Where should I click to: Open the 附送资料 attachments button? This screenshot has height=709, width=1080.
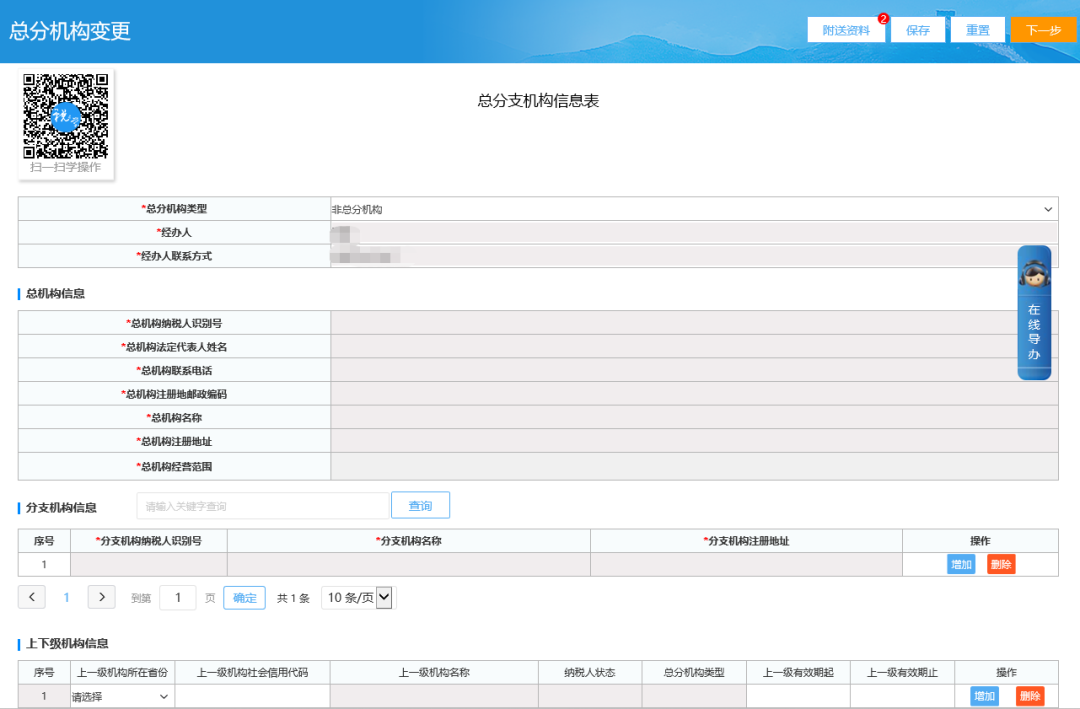pyautogui.click(x=846, y=30)
